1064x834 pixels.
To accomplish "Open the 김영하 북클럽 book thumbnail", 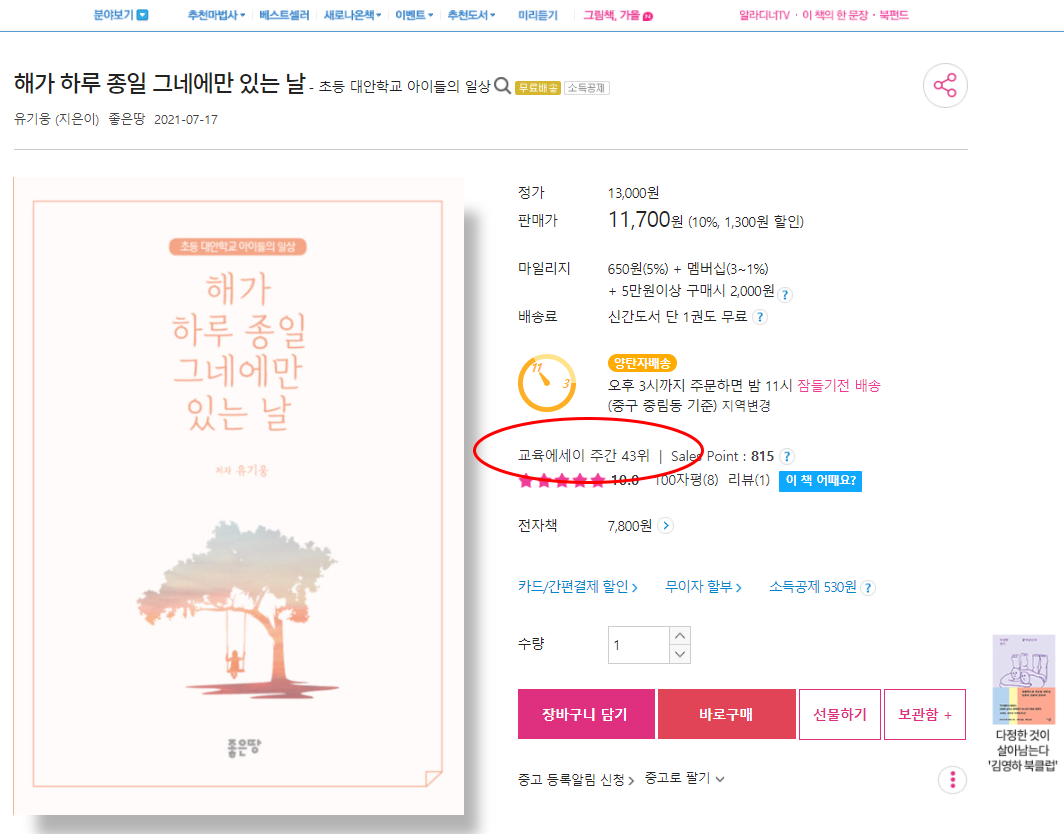I will coord(1023,680).
